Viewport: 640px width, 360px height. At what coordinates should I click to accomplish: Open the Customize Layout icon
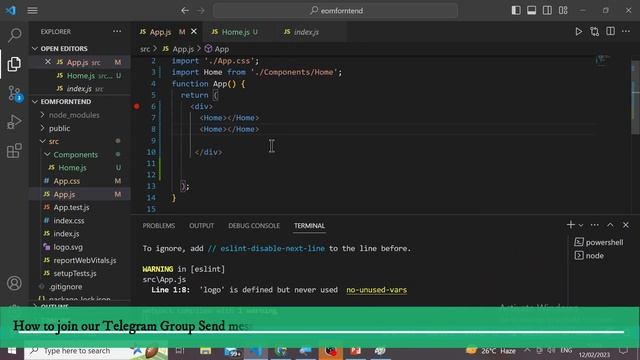(x=563, y=10)
